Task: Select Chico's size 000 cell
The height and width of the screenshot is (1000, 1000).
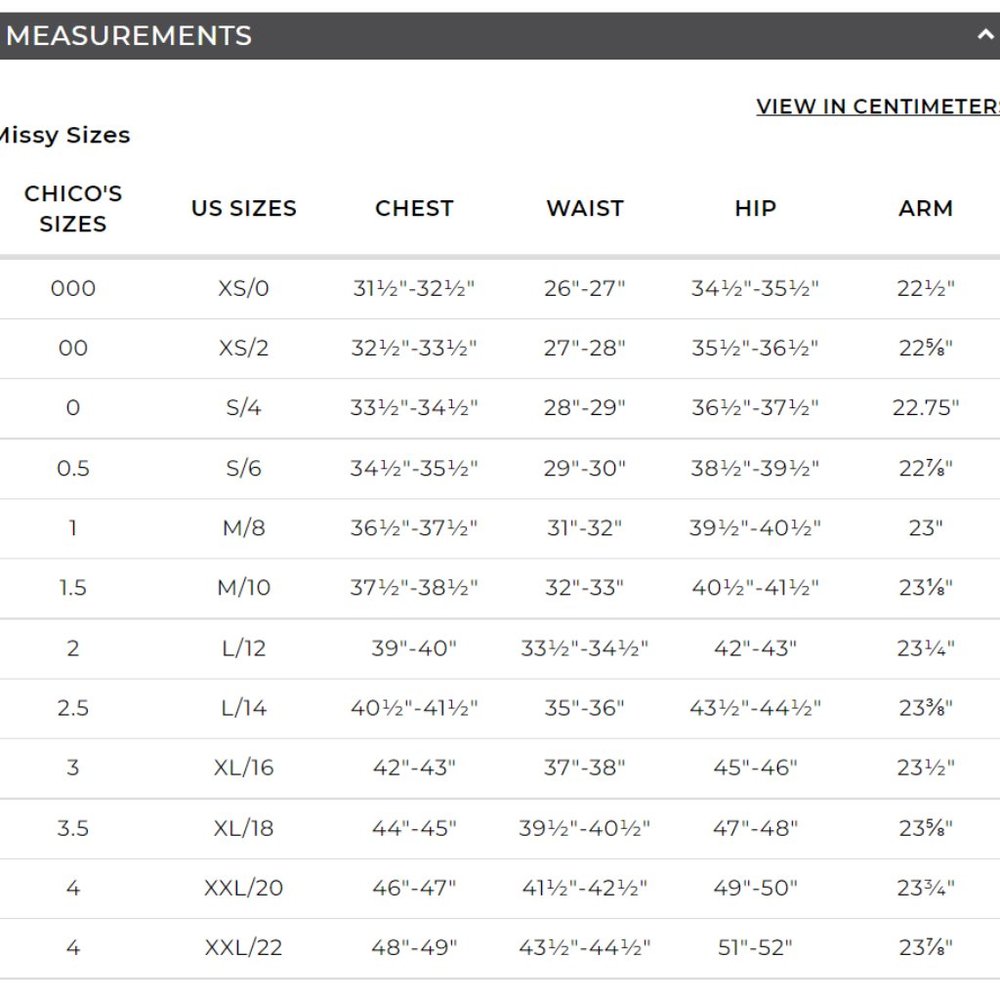Action: pos(73,289)
